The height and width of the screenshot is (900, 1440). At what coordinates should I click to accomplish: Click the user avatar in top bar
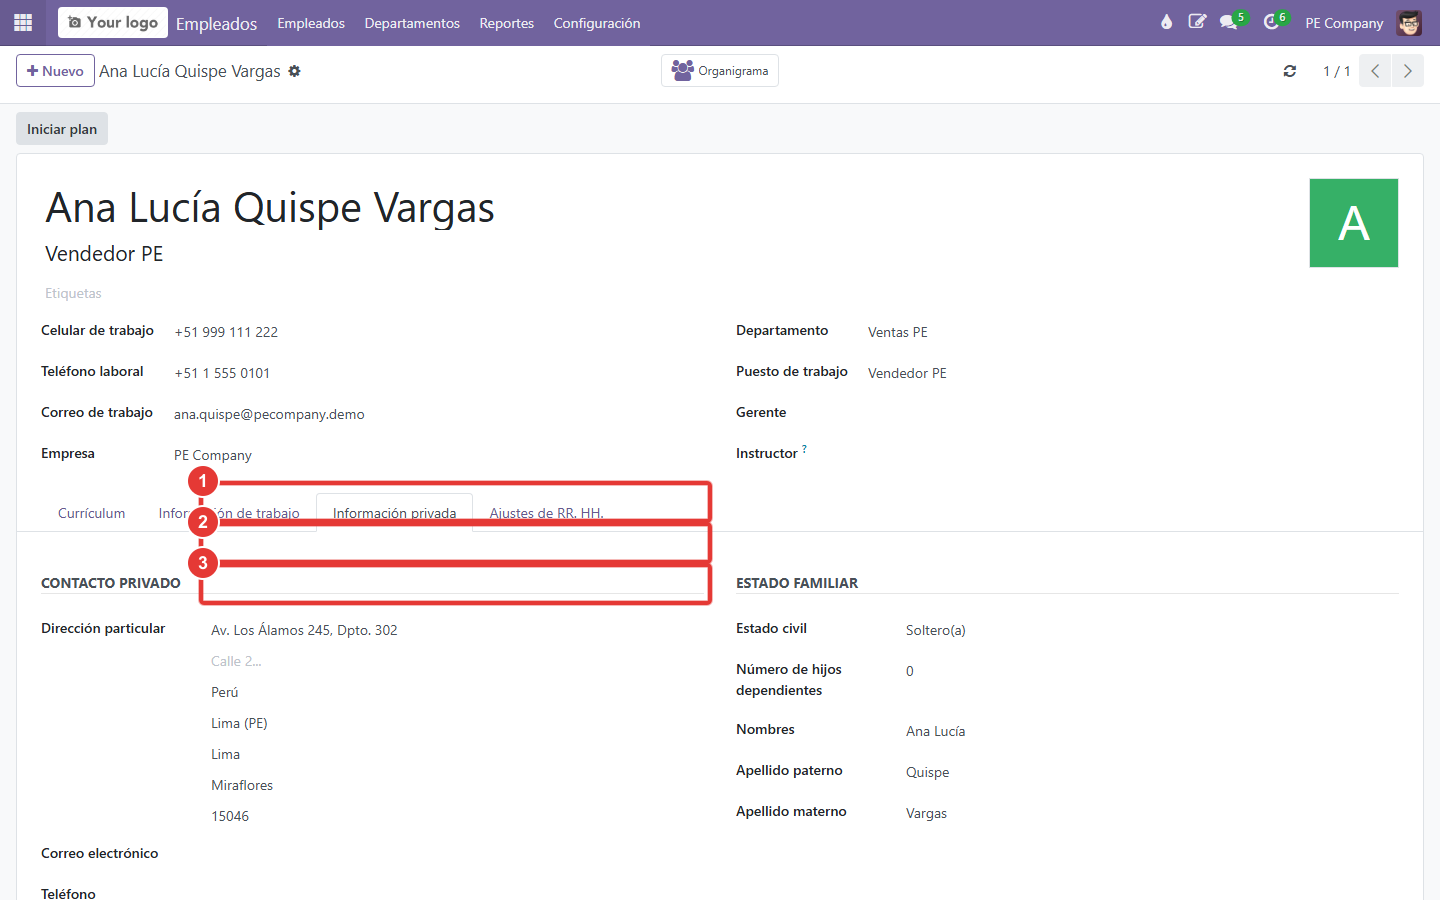(x=1409, y=23)
